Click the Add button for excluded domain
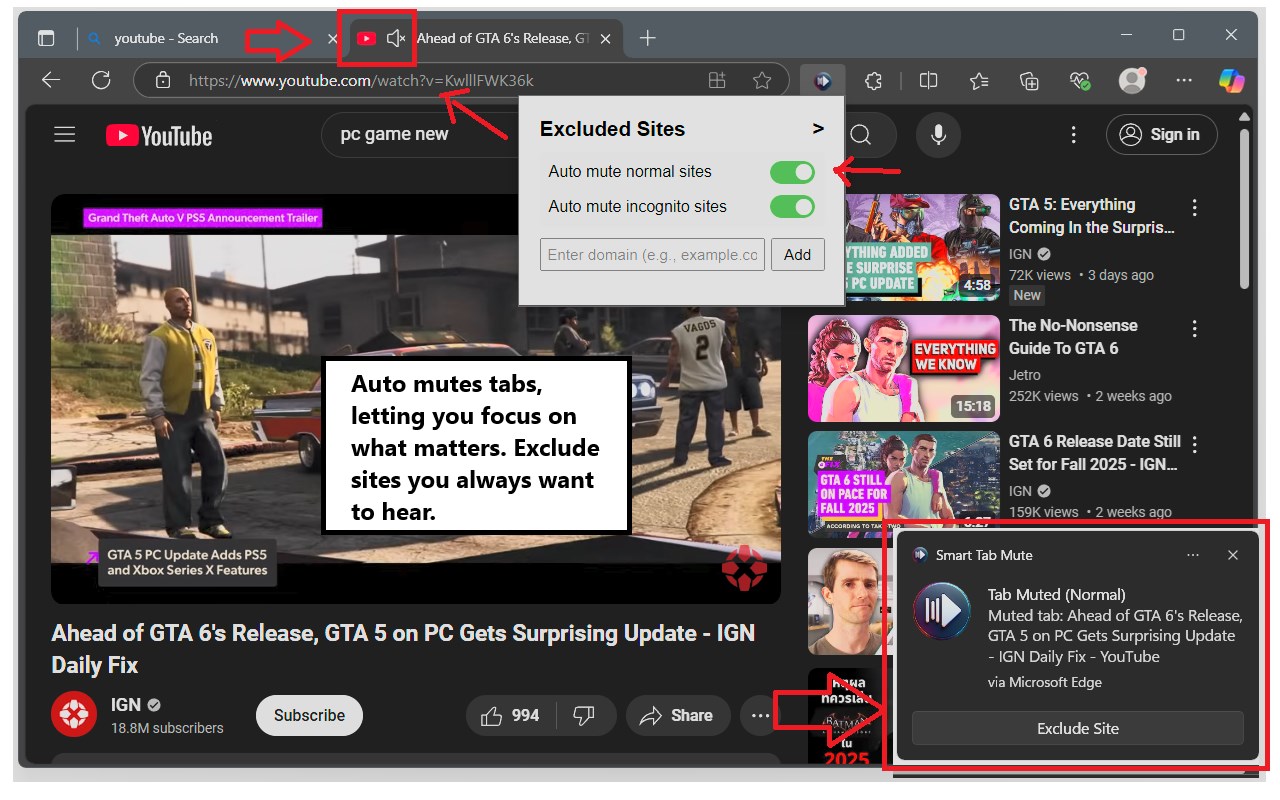The image size is (1280, 800). click(797, 254)
